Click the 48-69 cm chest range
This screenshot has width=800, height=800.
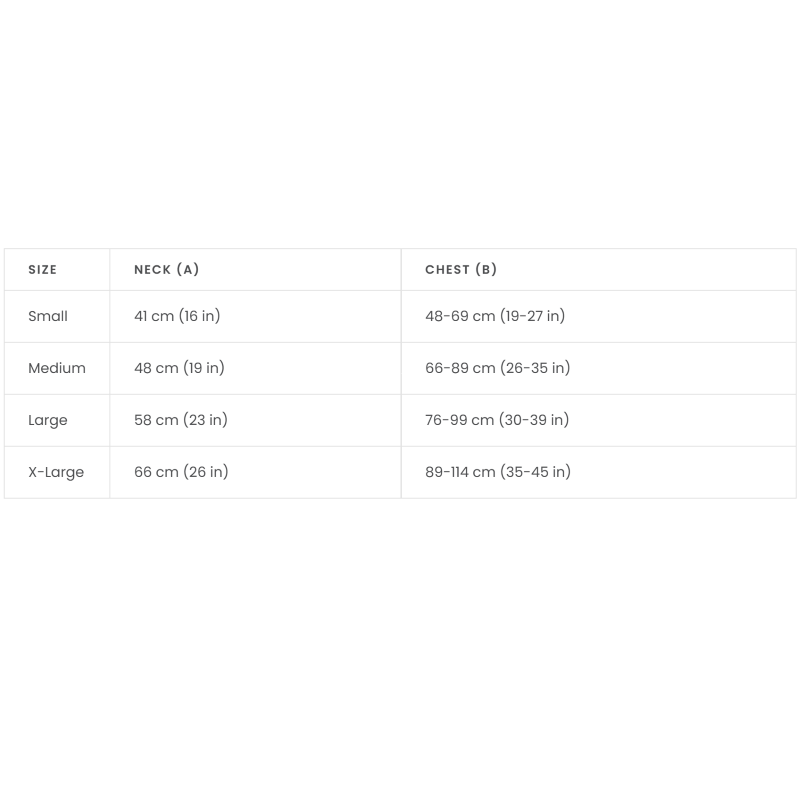coord(460,316)
